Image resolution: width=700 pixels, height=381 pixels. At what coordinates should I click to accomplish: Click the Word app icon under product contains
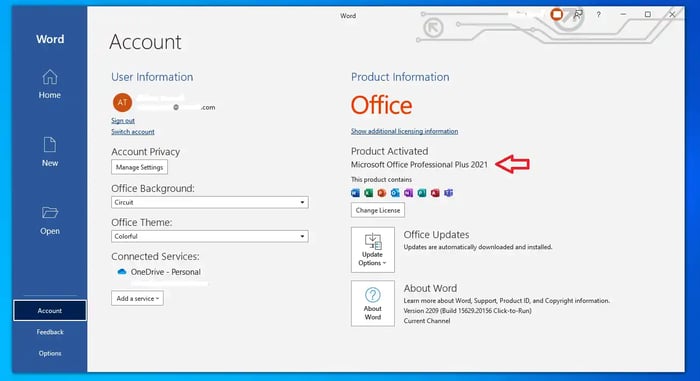[355, 193]
